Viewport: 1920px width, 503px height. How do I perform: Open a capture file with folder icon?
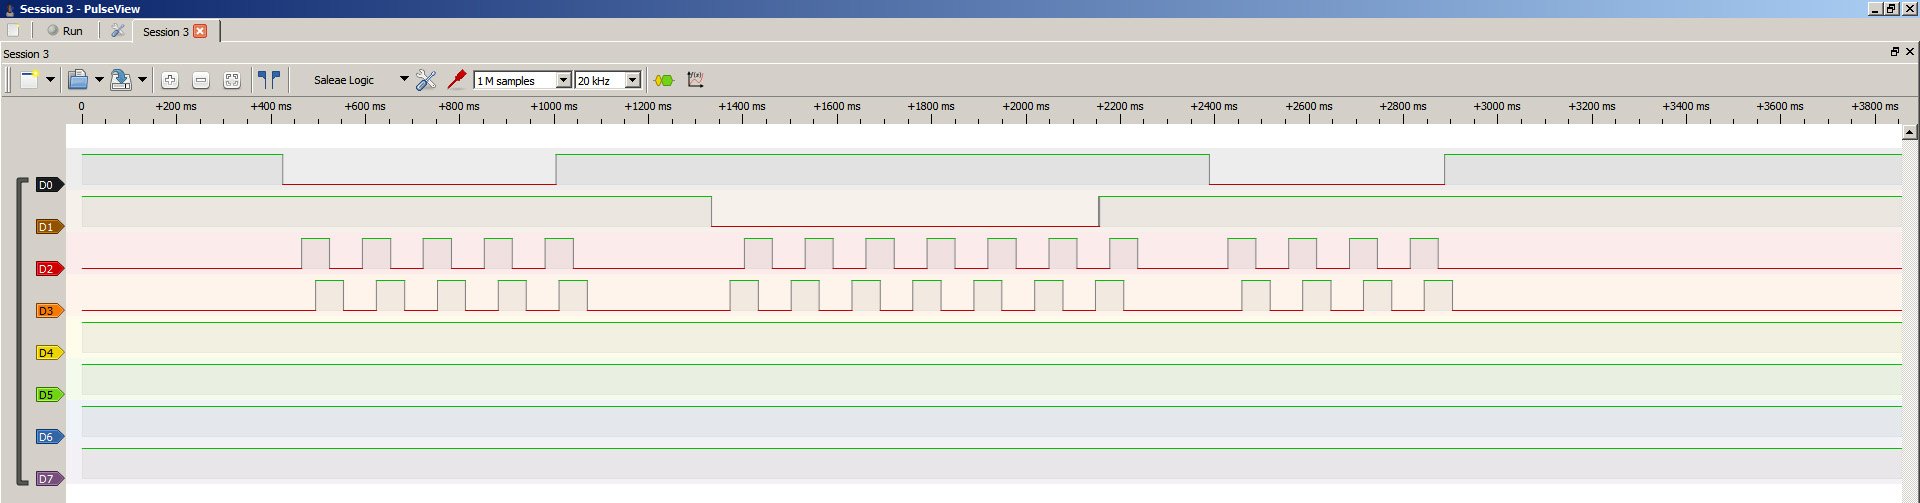pos(77,80)
